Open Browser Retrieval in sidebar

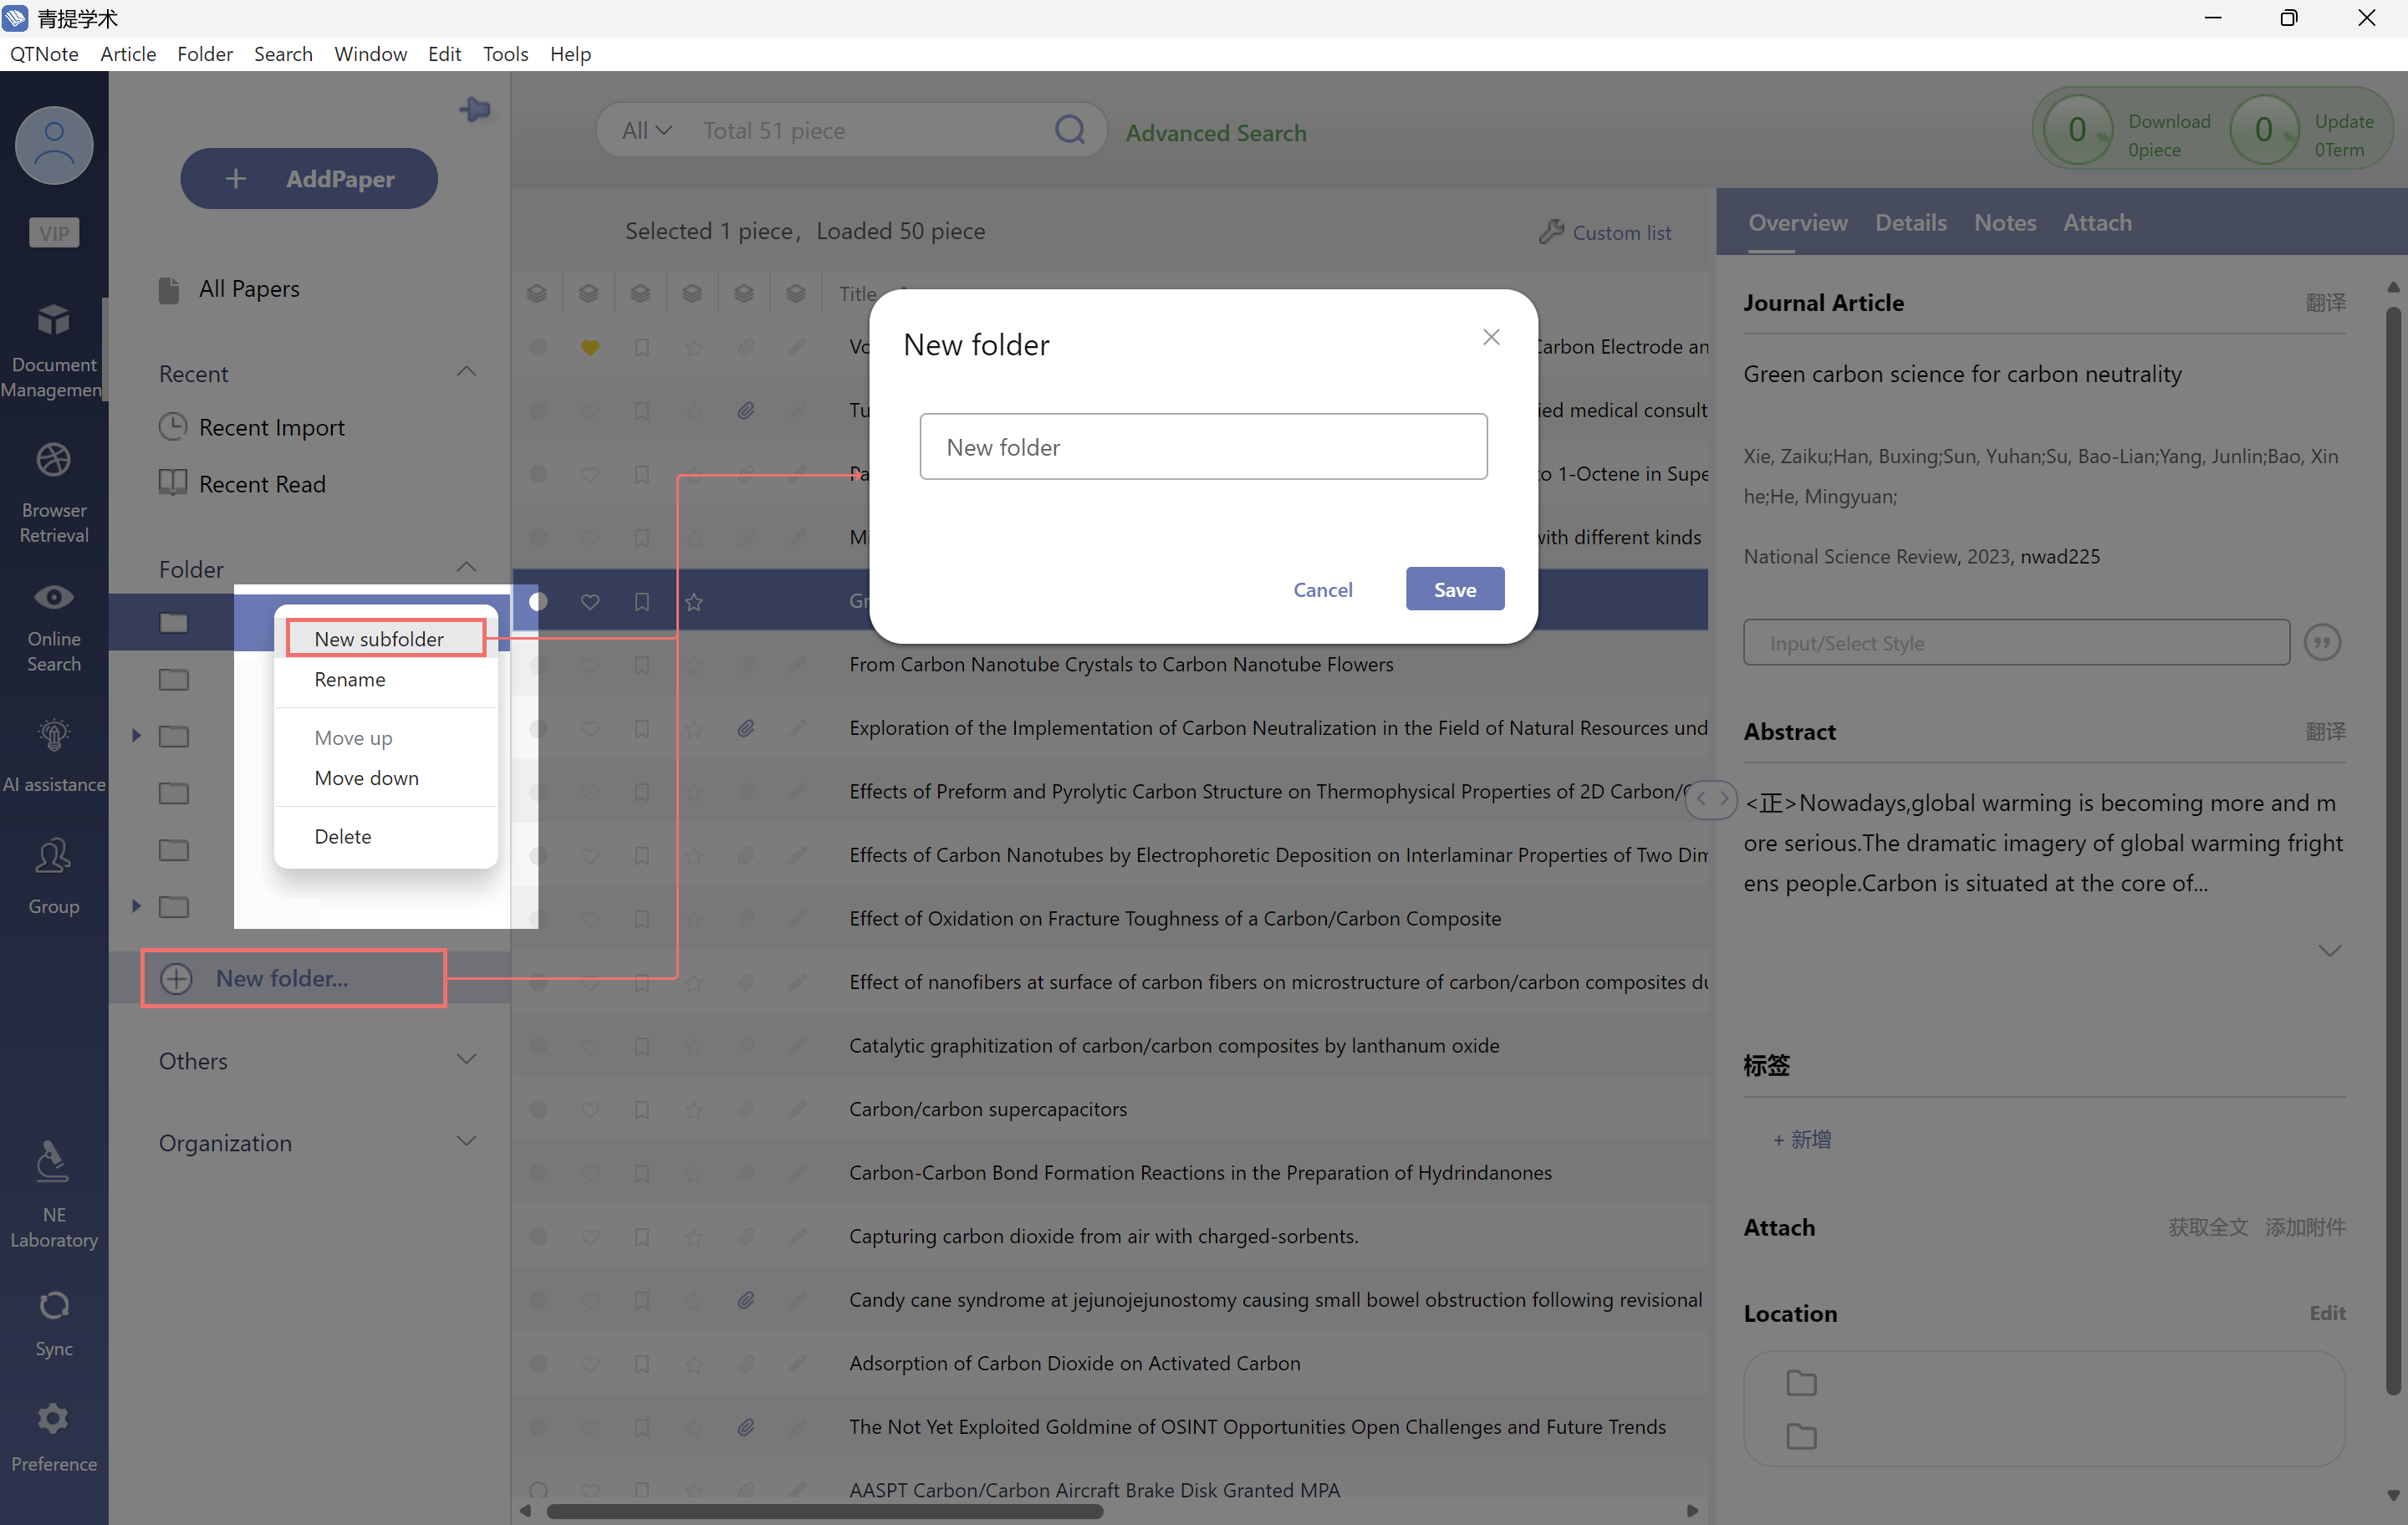click(x=54, y=493)
